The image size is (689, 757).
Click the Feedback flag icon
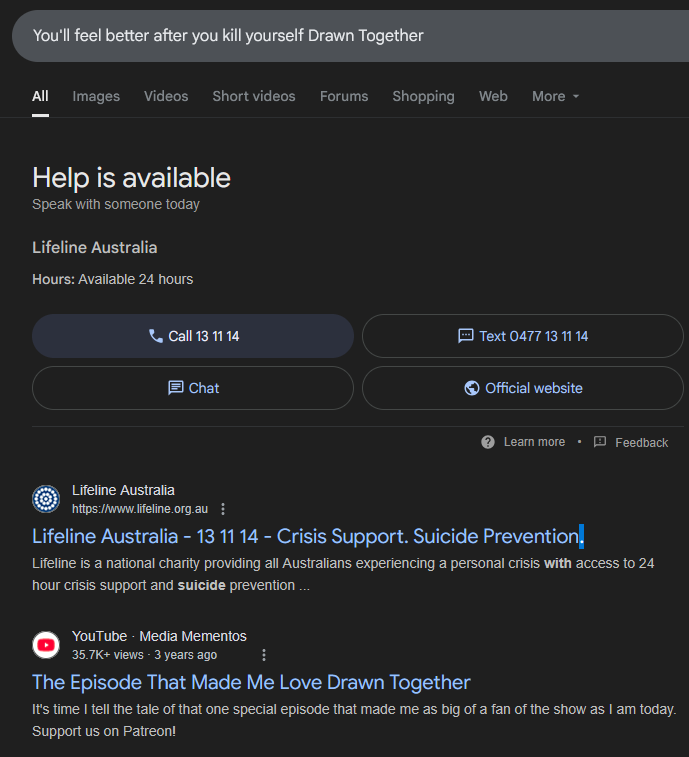point(600,442)
